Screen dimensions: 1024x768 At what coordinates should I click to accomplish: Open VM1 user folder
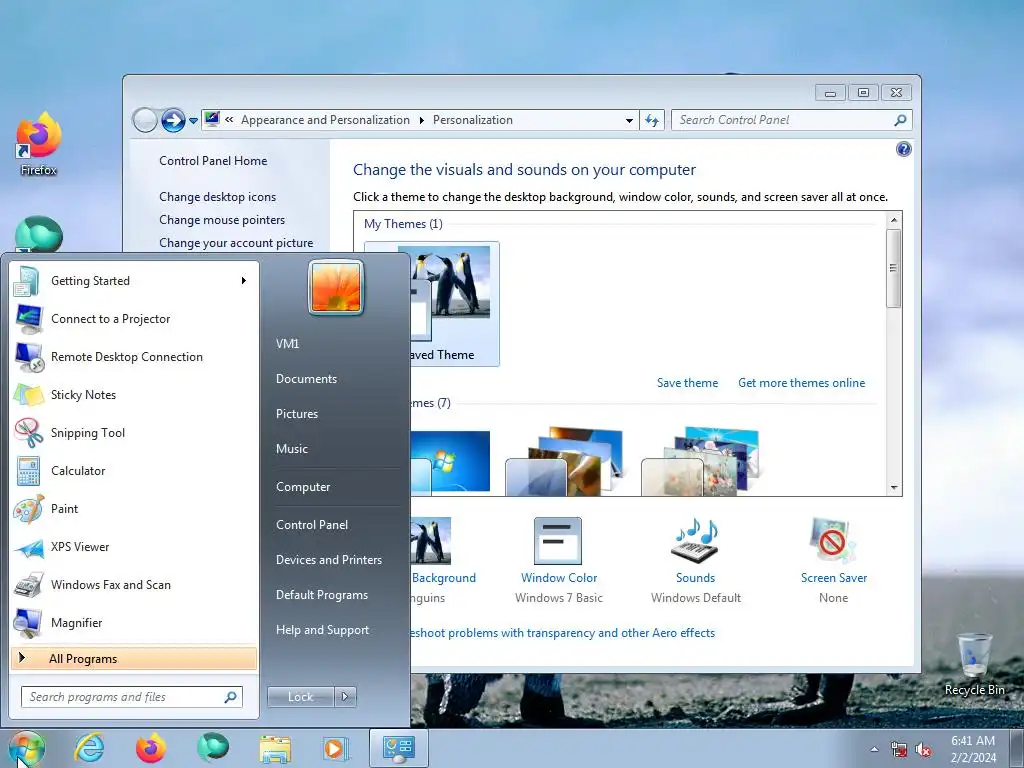[x=287, y=344]
